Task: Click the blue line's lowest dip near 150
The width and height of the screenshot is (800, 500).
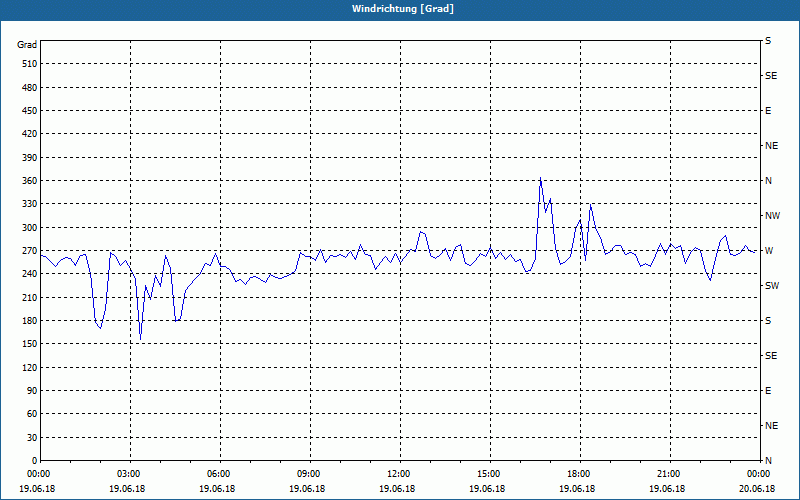Action: click(x=140, y=339)
